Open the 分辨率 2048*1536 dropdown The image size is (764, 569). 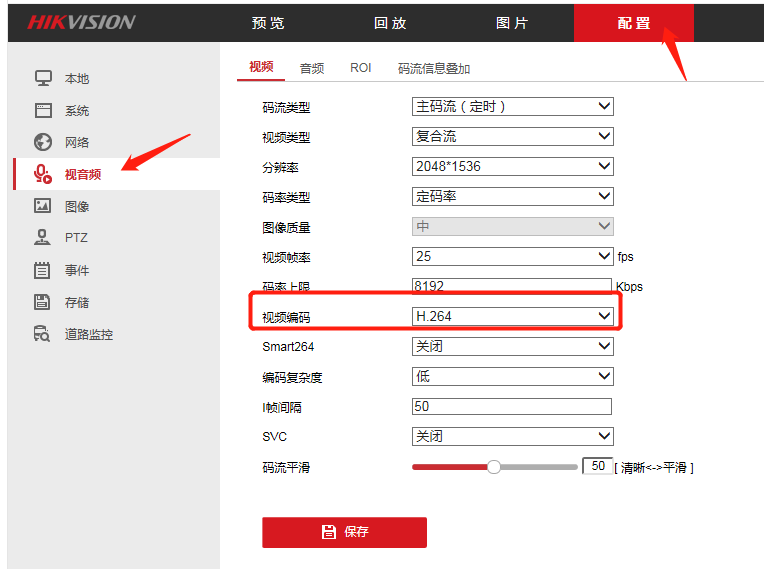pyautogui.click(x=512, y=166)
